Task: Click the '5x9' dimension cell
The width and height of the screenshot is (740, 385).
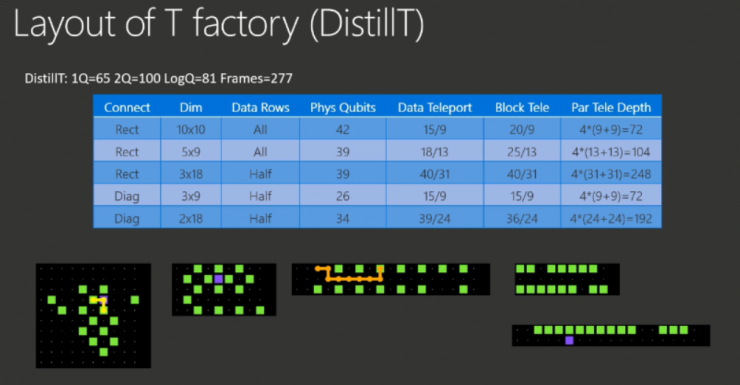Action: [191, 152]
